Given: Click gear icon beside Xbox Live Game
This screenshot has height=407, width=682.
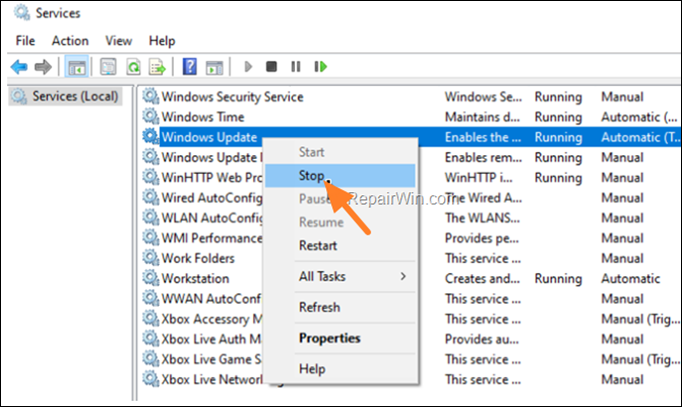Looking at the screenshot, I should (x=150, y=359).
